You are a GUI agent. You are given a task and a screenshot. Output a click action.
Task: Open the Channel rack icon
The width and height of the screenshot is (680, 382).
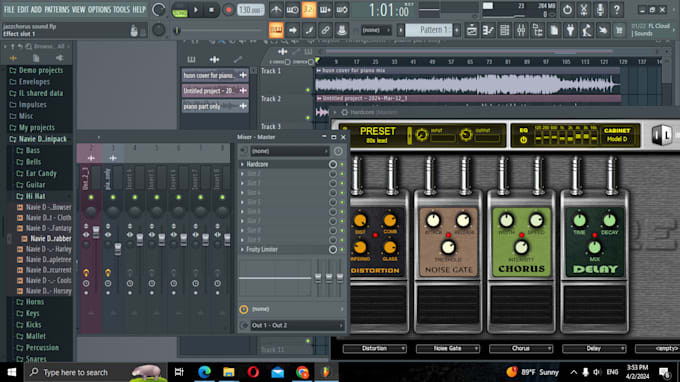pyautogui.click(x=504, y=30)
